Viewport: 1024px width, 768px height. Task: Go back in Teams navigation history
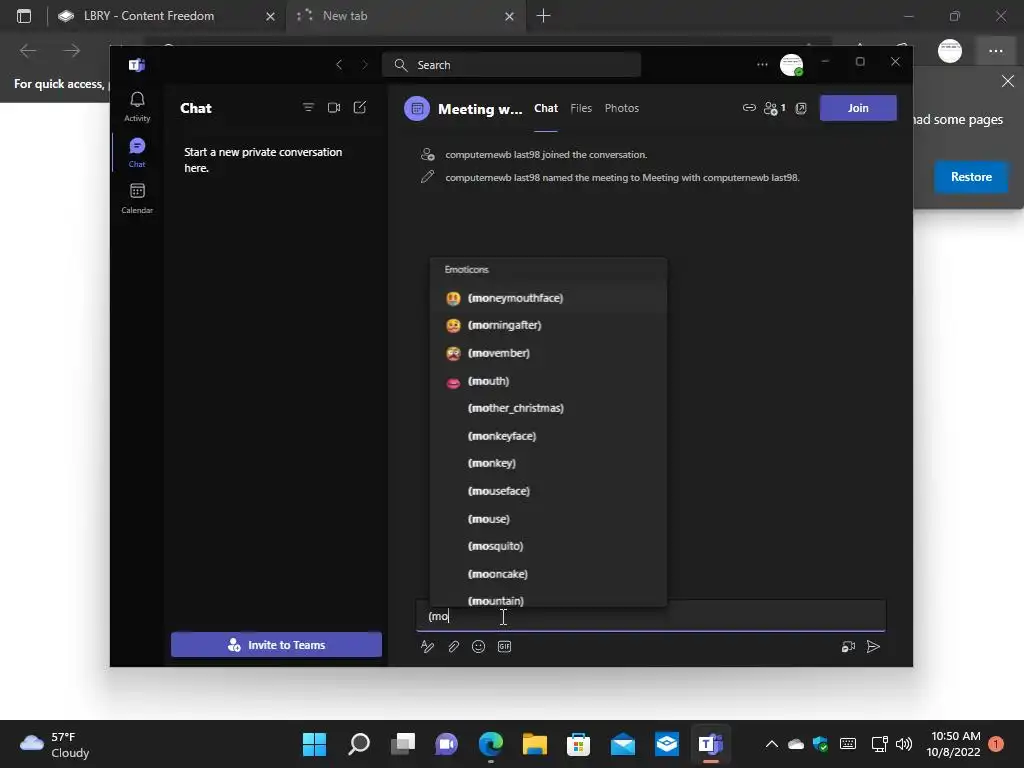tap(339, 65)
